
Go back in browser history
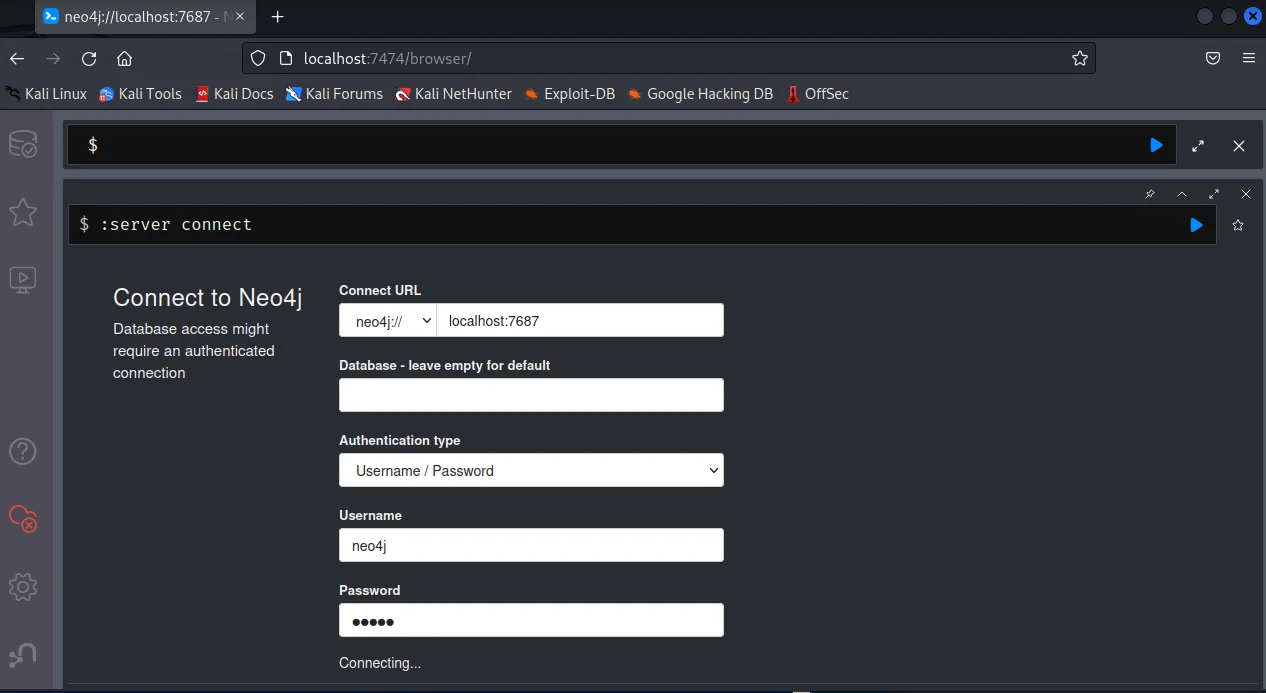click(17, 58)
